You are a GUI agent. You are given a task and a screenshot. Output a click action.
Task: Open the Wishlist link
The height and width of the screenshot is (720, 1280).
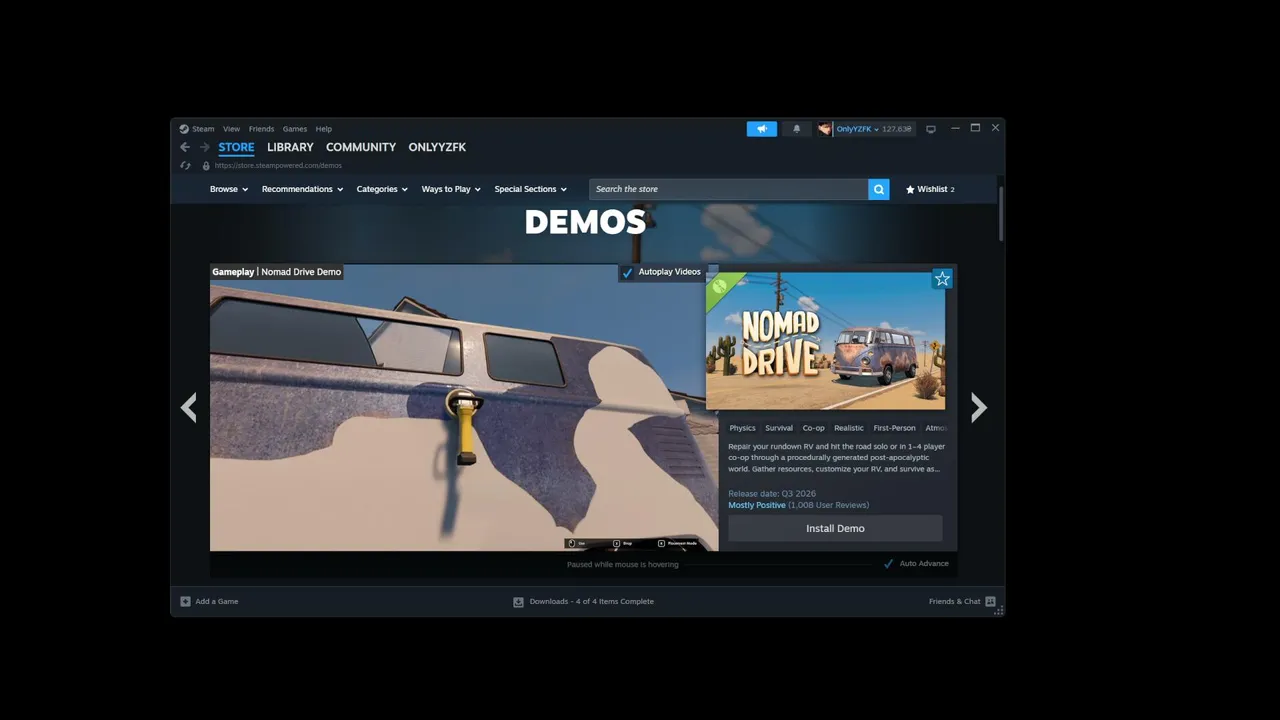[x=930, y=189]
